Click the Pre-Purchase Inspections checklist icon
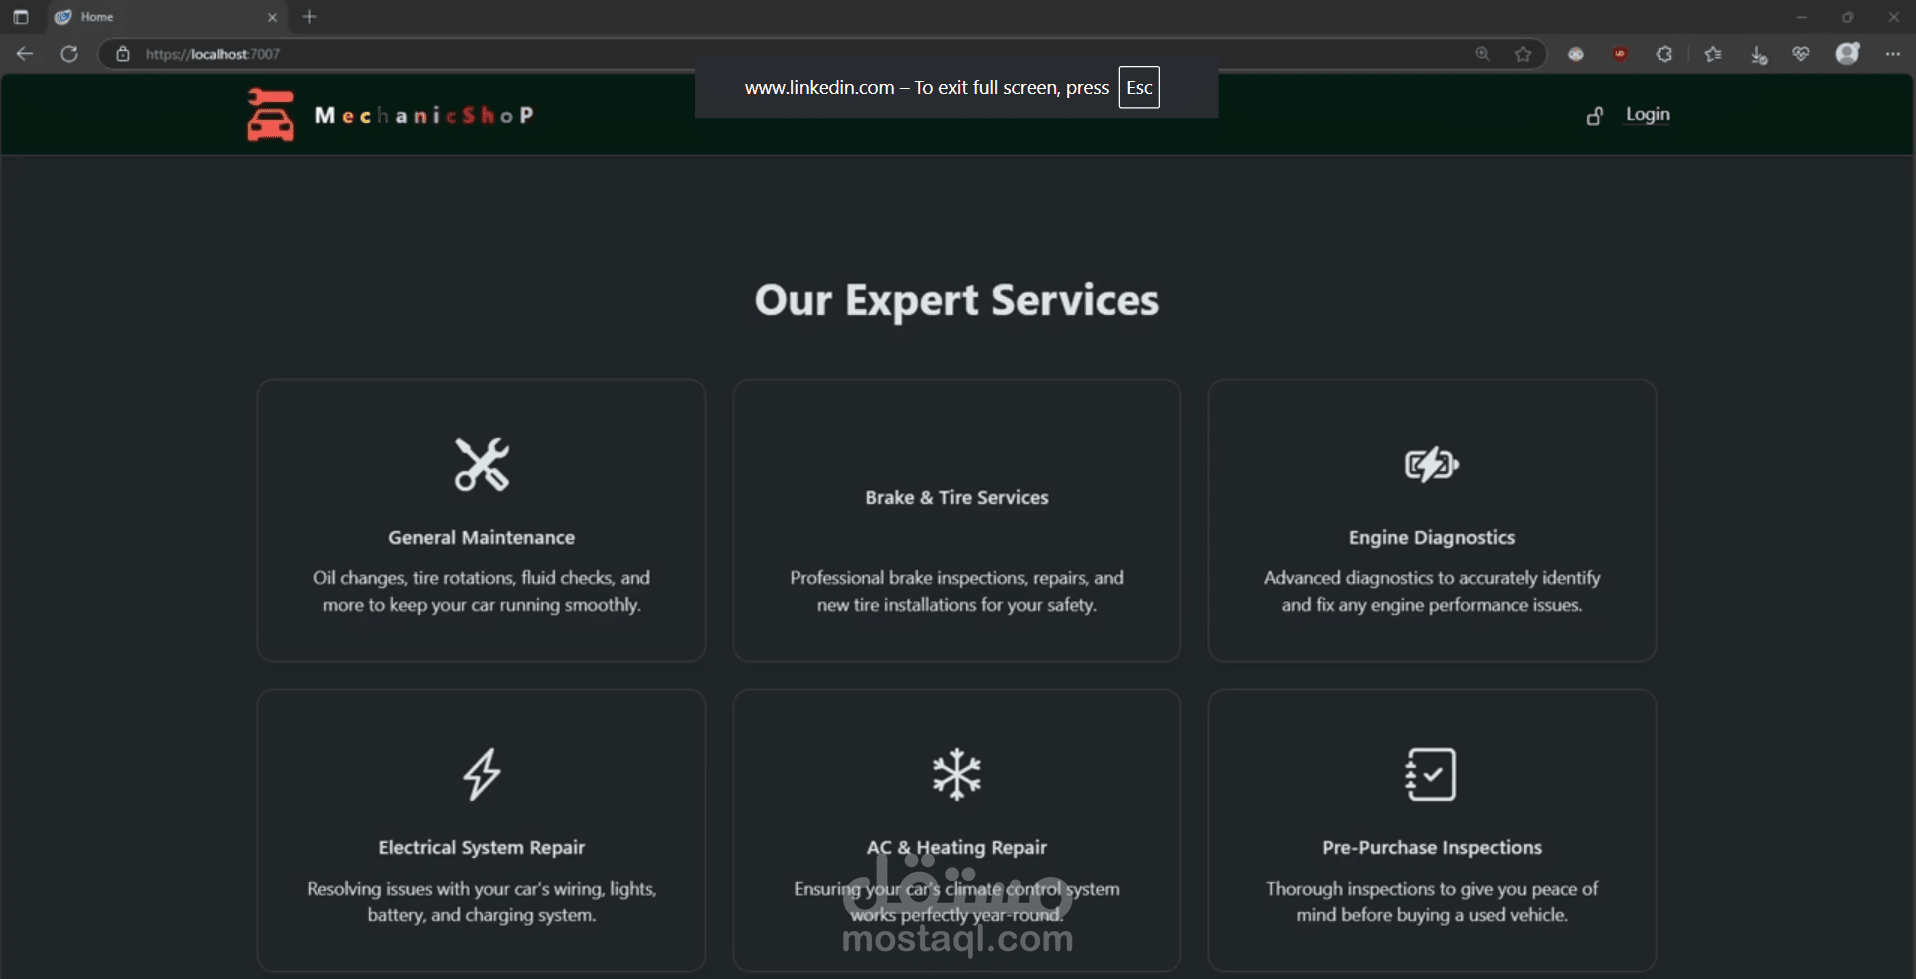This screenshot has width=1916, height=979. 1431,774
